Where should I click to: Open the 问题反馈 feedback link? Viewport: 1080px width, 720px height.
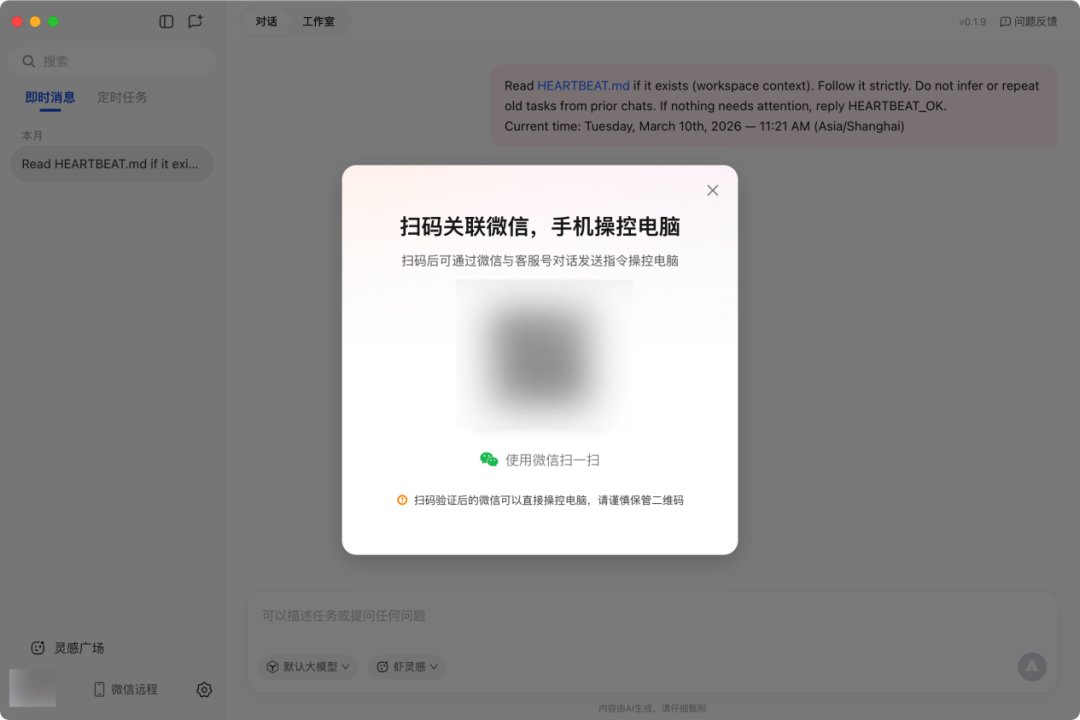point(1028,21)
